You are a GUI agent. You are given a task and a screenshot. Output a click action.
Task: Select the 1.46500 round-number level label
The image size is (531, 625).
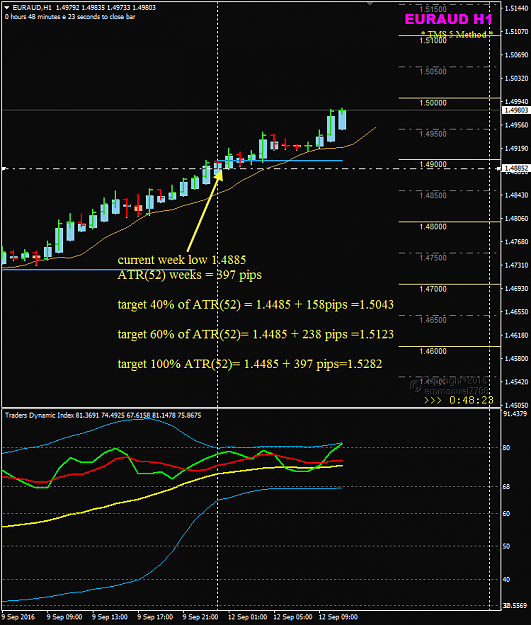433,320
